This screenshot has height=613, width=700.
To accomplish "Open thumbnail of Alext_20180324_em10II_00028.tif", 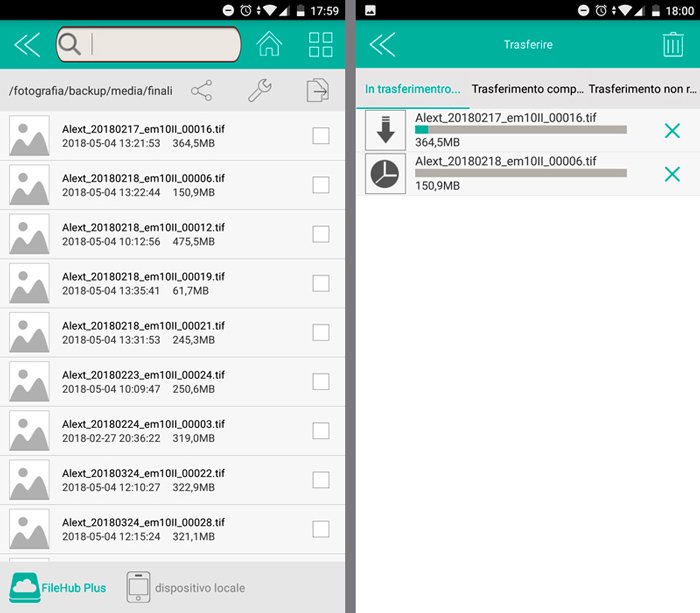I will click(29, 529).
